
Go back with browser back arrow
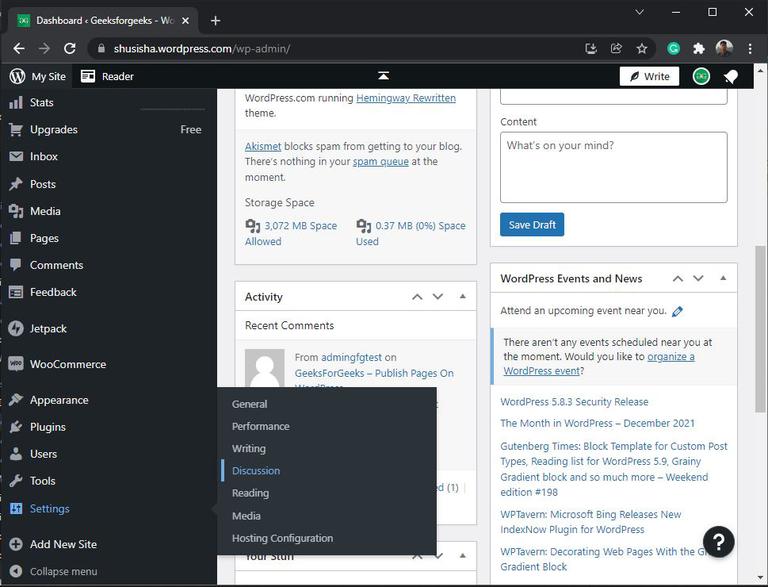click(x=19, y=49)
